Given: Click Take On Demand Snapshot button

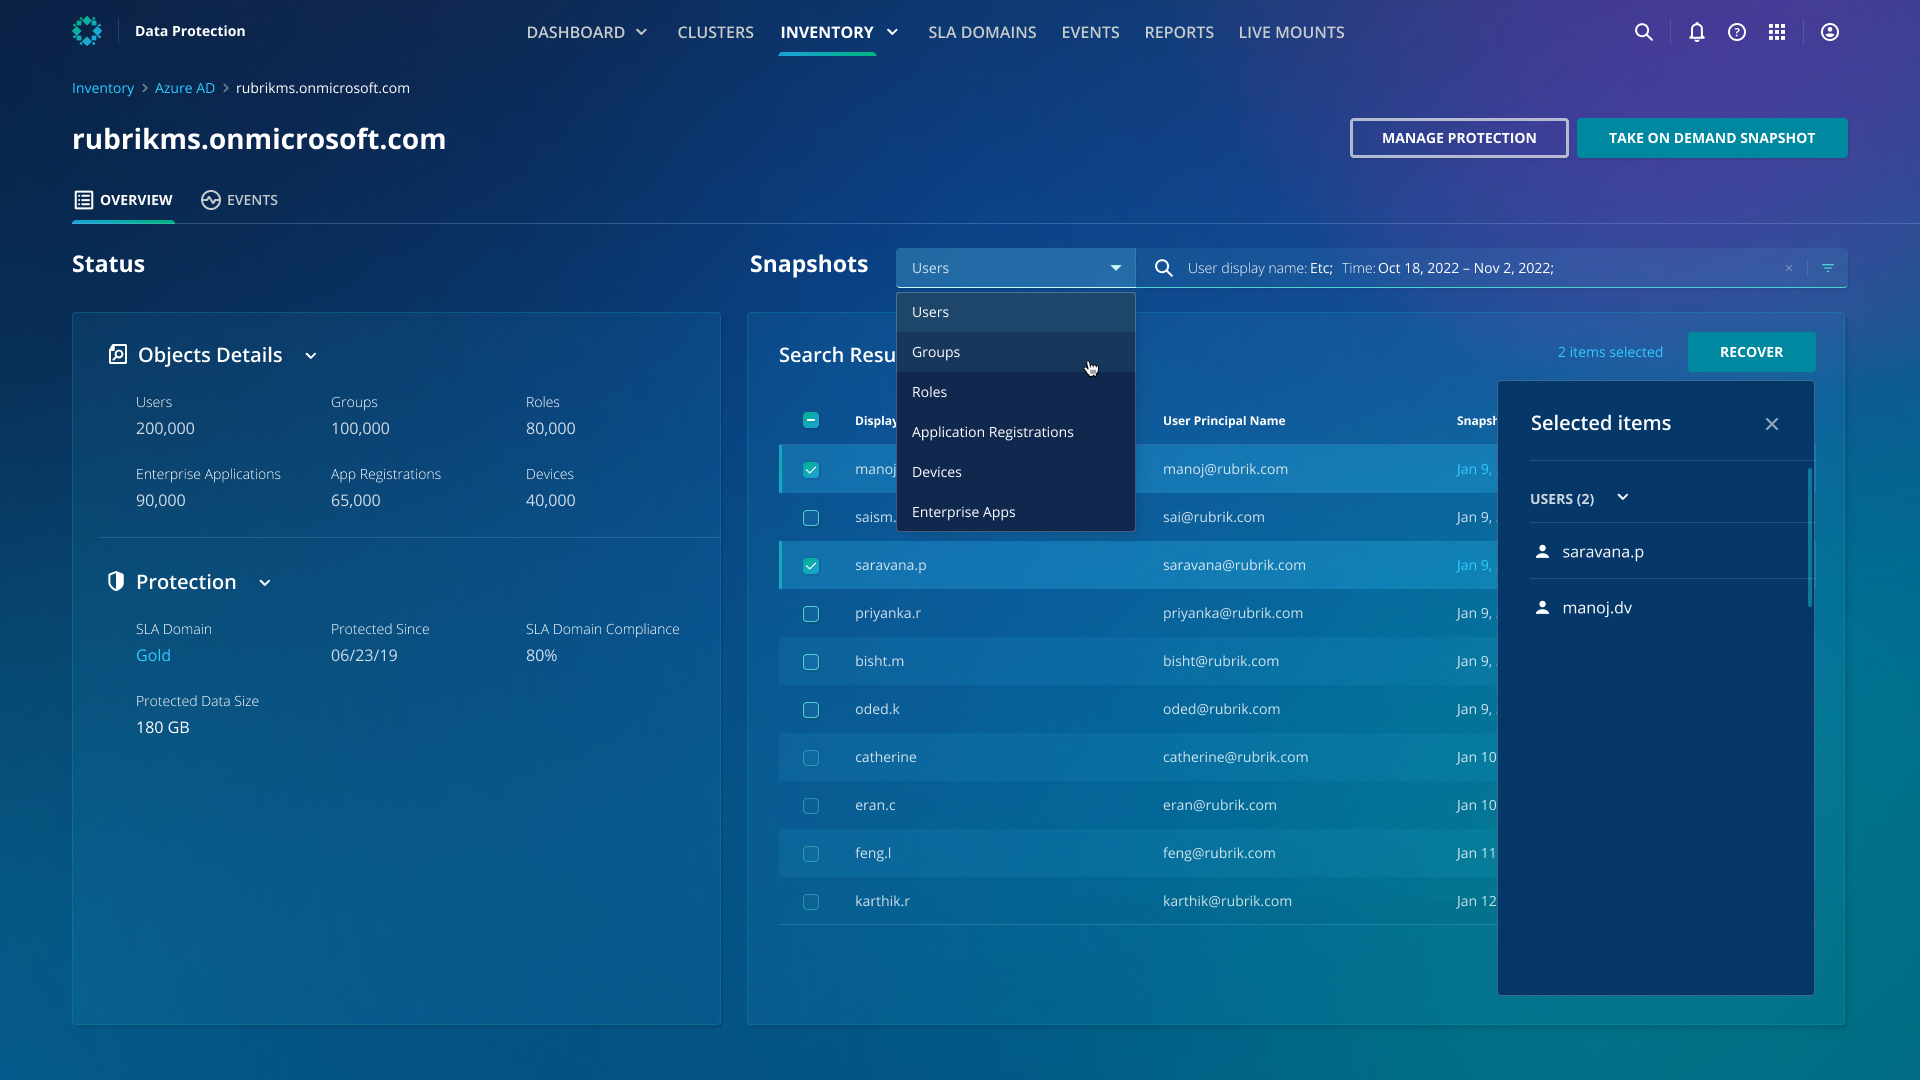Looking at the screenshot, I should pos(1712,138).
